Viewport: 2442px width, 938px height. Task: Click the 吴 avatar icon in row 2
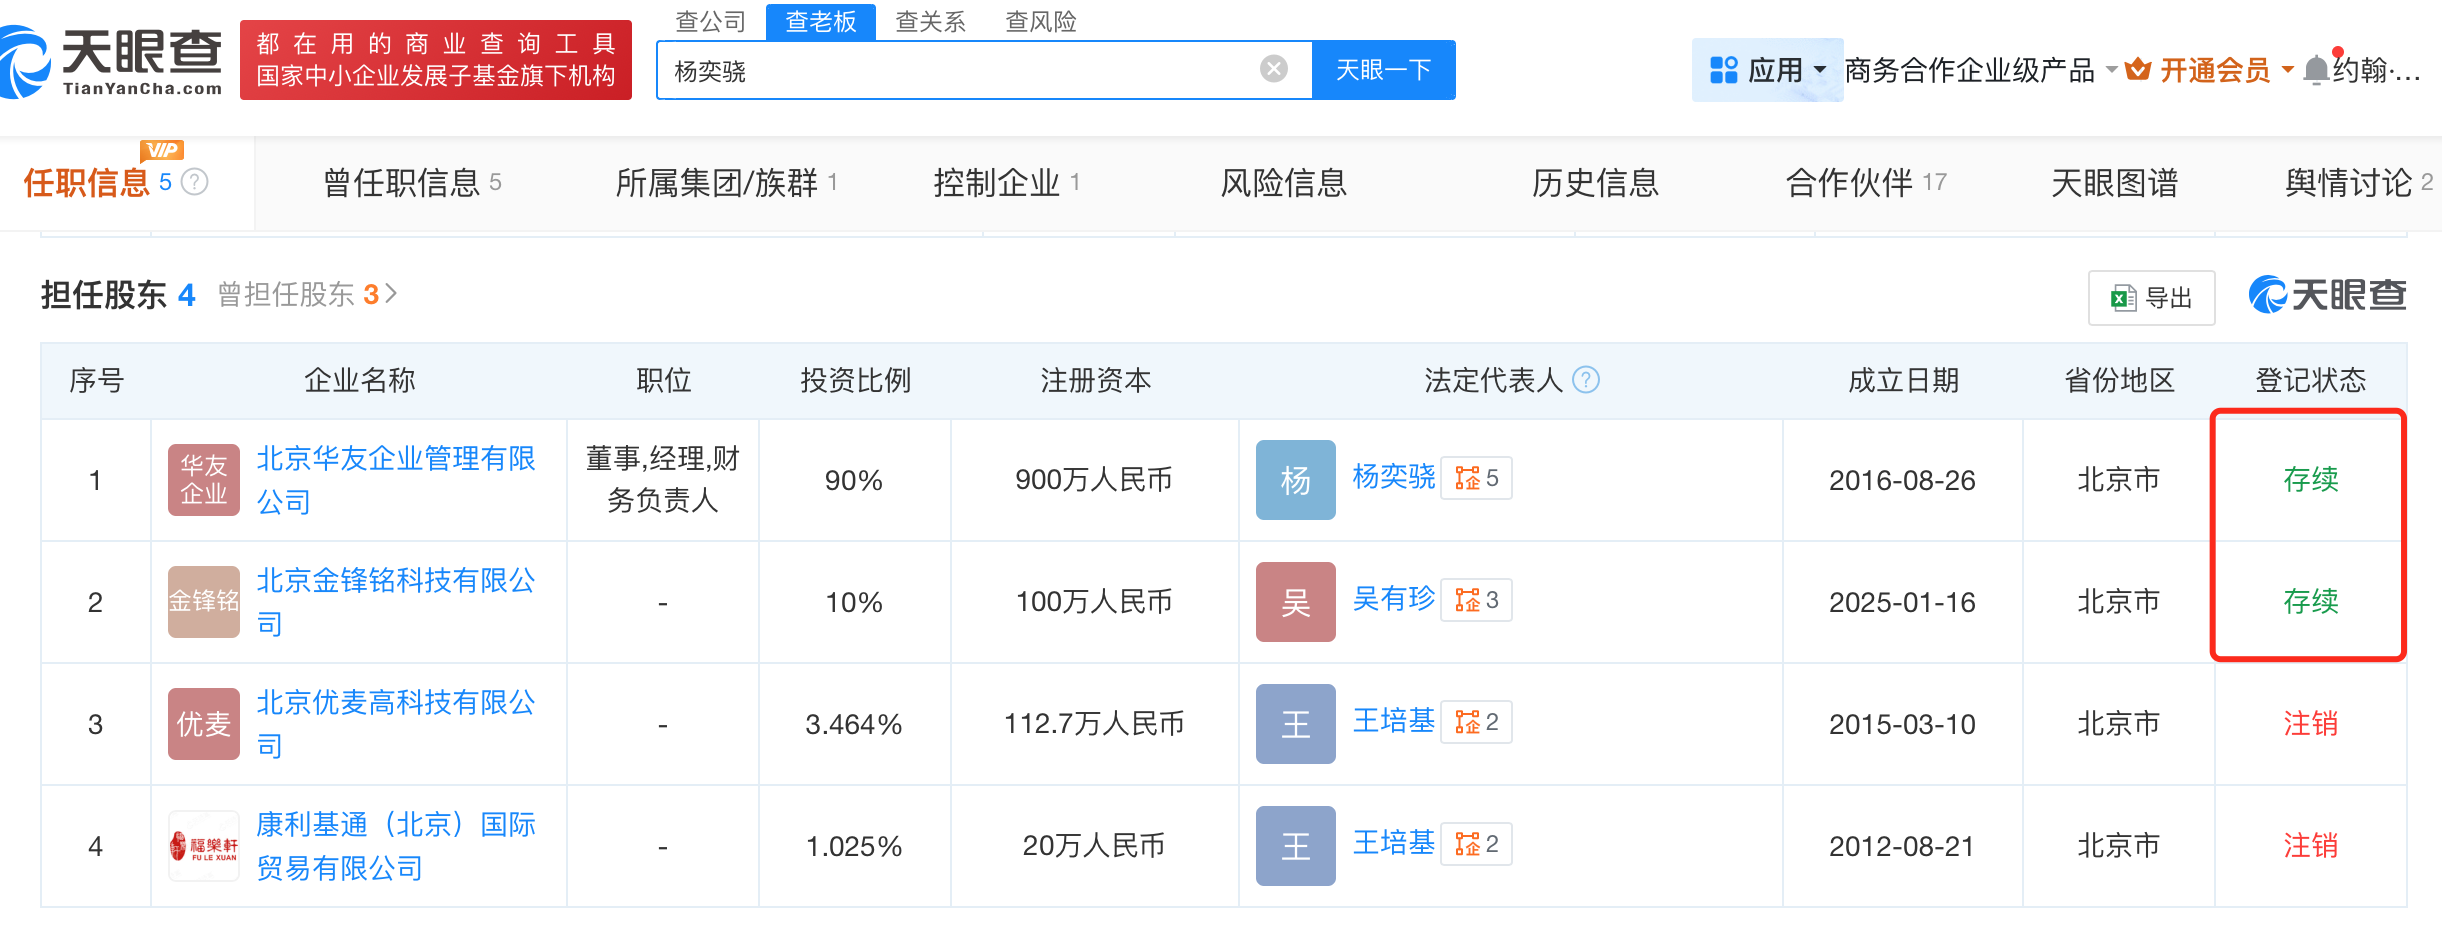(x=1296, y=602)
